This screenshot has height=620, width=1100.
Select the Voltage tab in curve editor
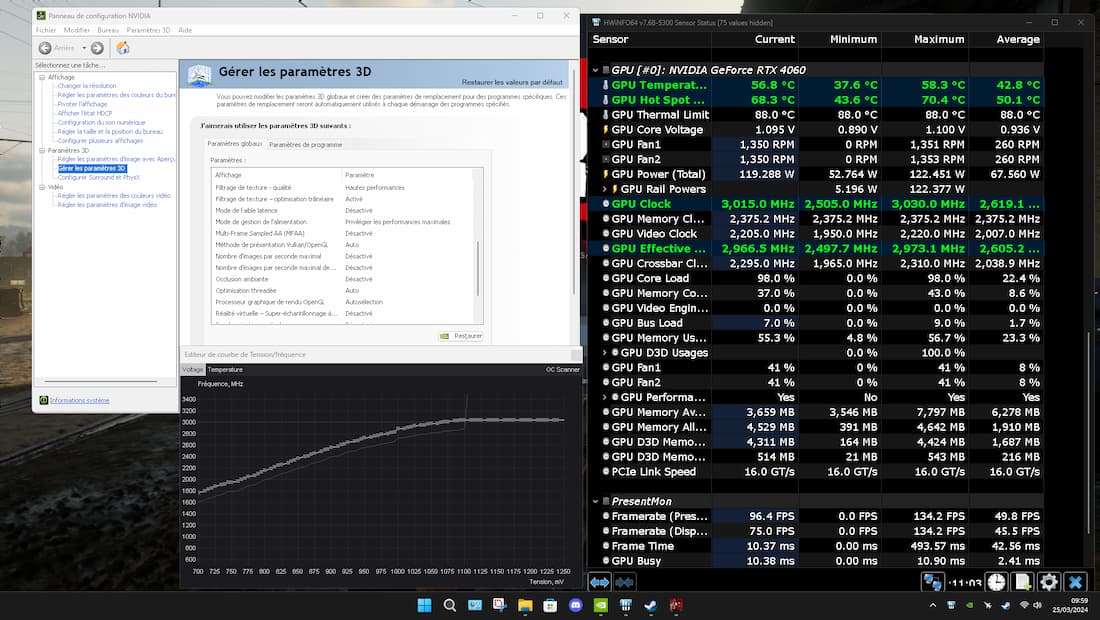(x=192, y=370)
